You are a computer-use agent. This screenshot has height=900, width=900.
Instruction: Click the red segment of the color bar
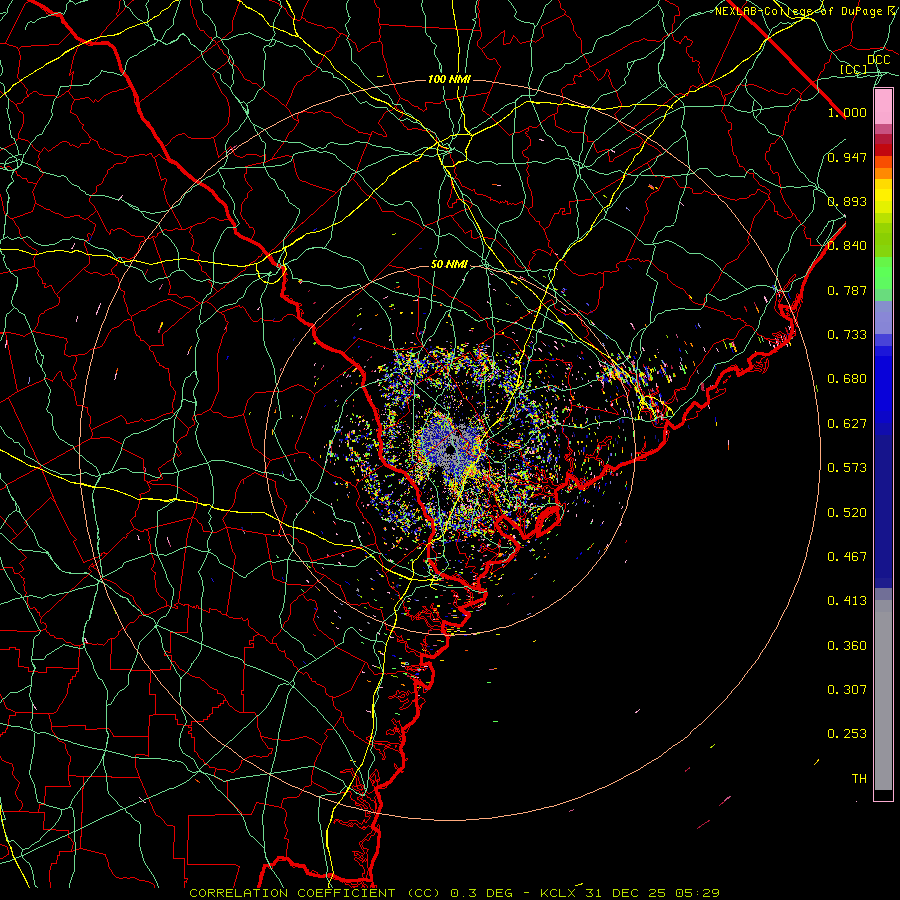pos(883,150)
